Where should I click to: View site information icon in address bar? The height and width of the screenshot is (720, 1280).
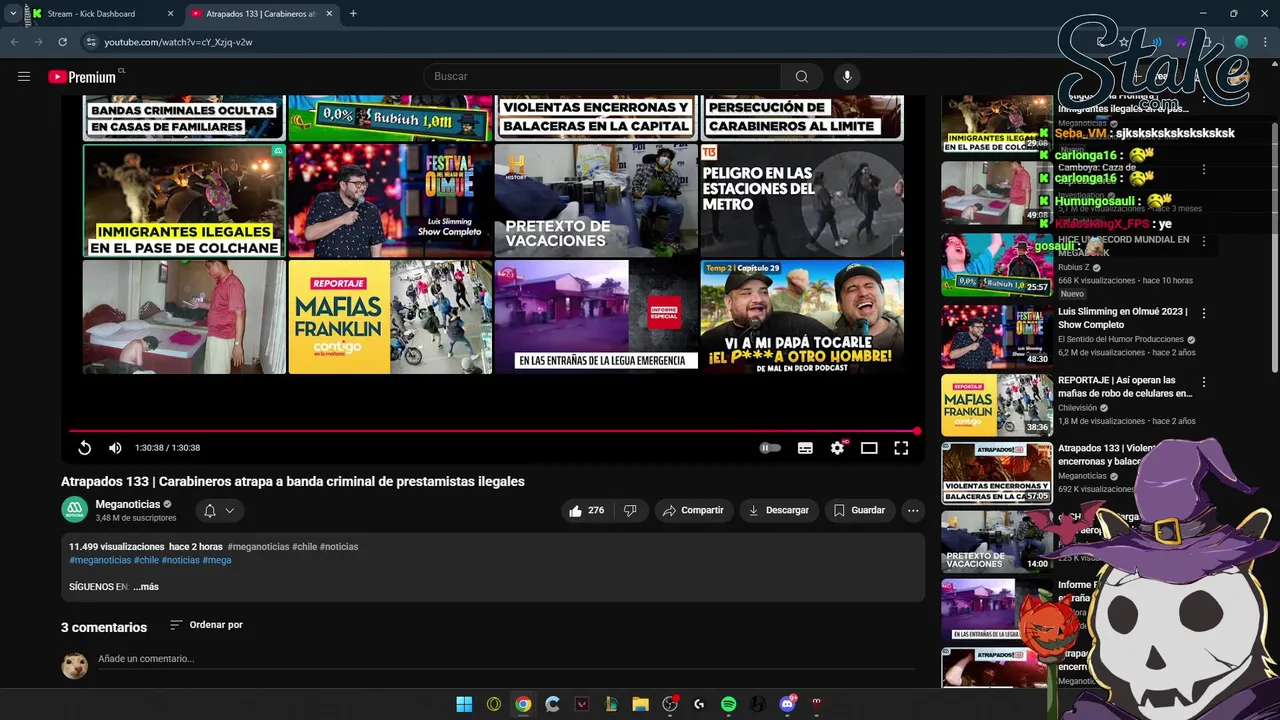90,42
